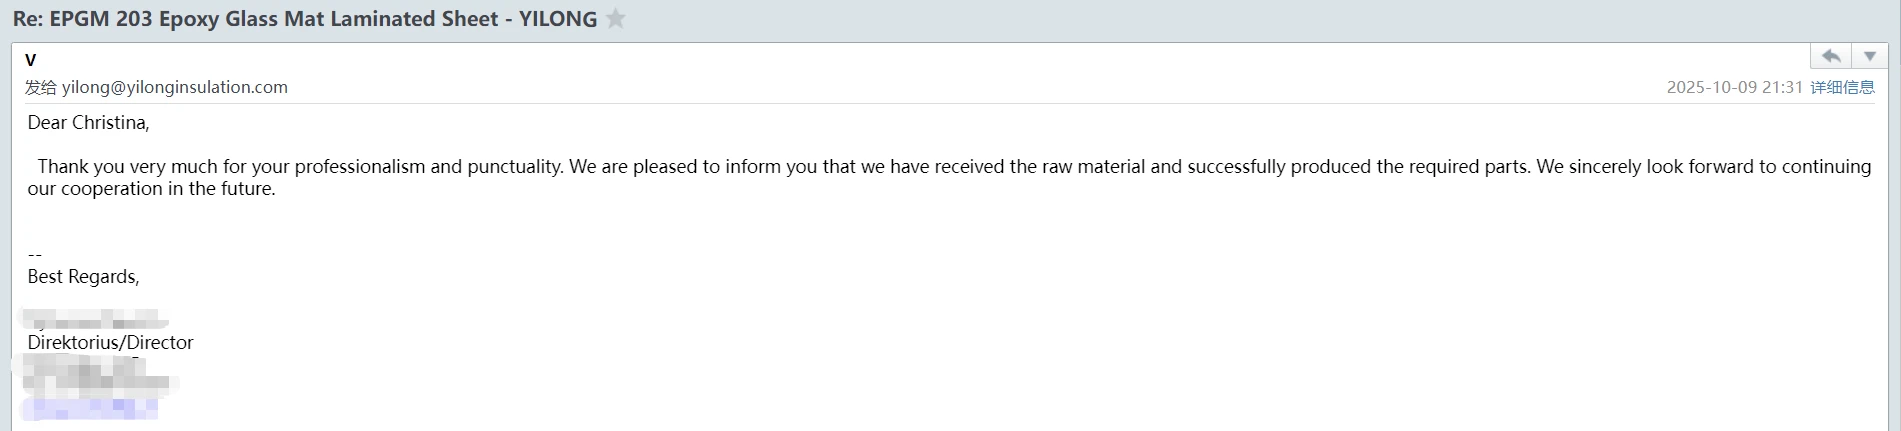Click the blurred blue link in signature
The width and height of the screenshot is (1901, 431).
(x=90, y=408)
